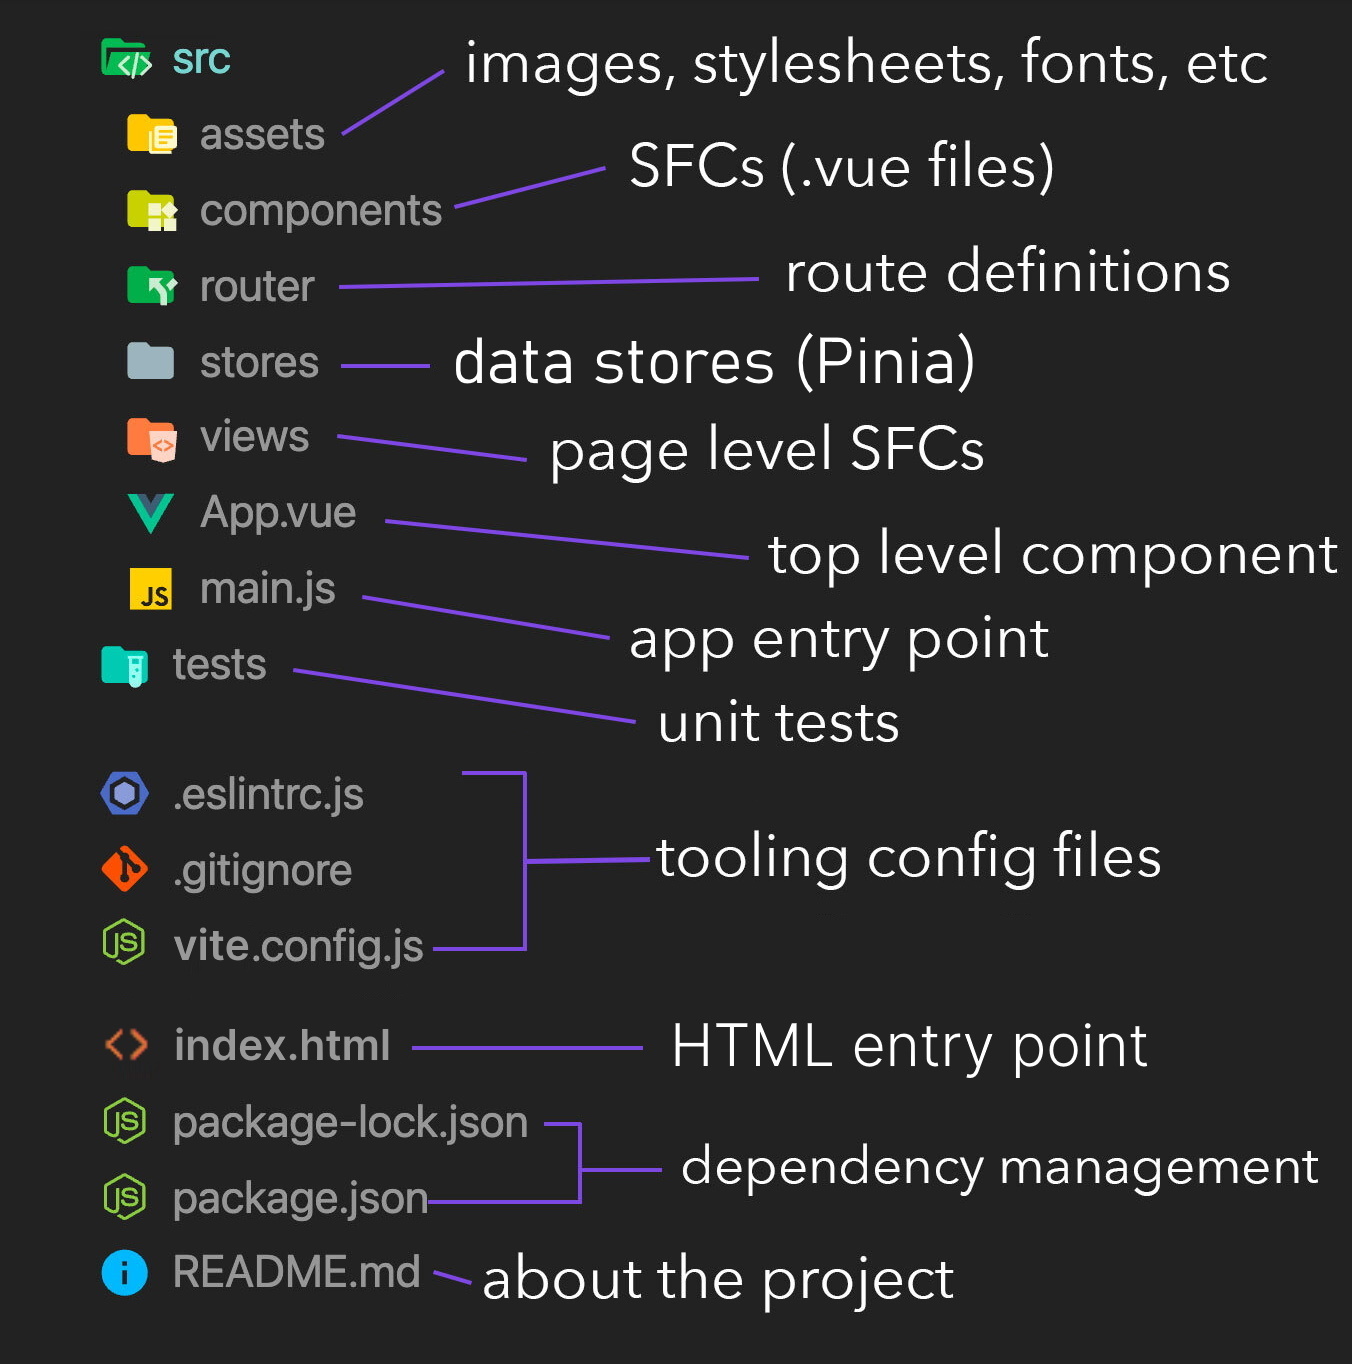Click the Vue logo icon beside App.vue

pyautogui.click(x=151, y=513)
